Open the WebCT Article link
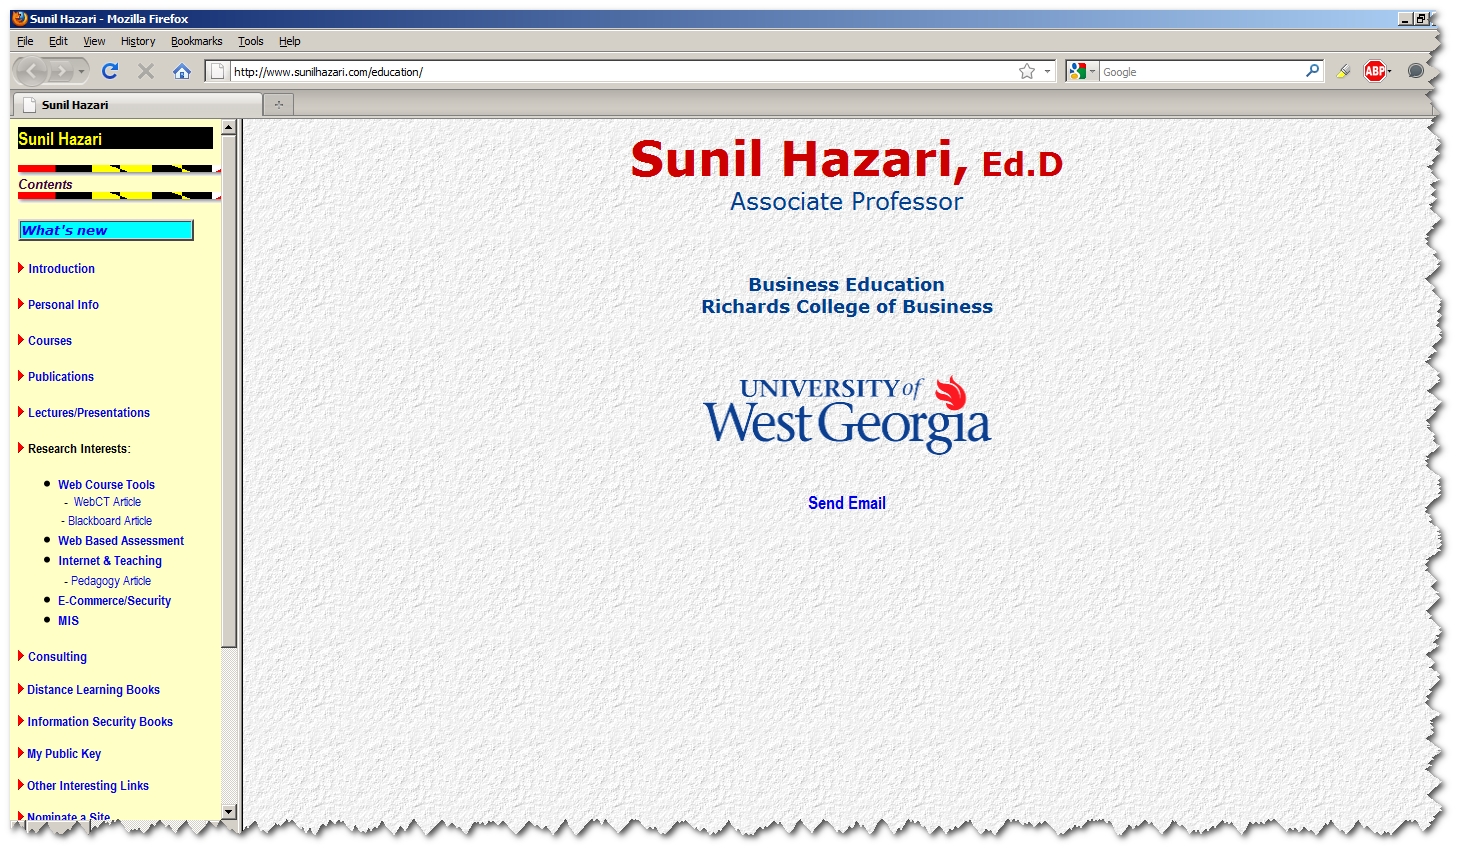 point(107,502)
